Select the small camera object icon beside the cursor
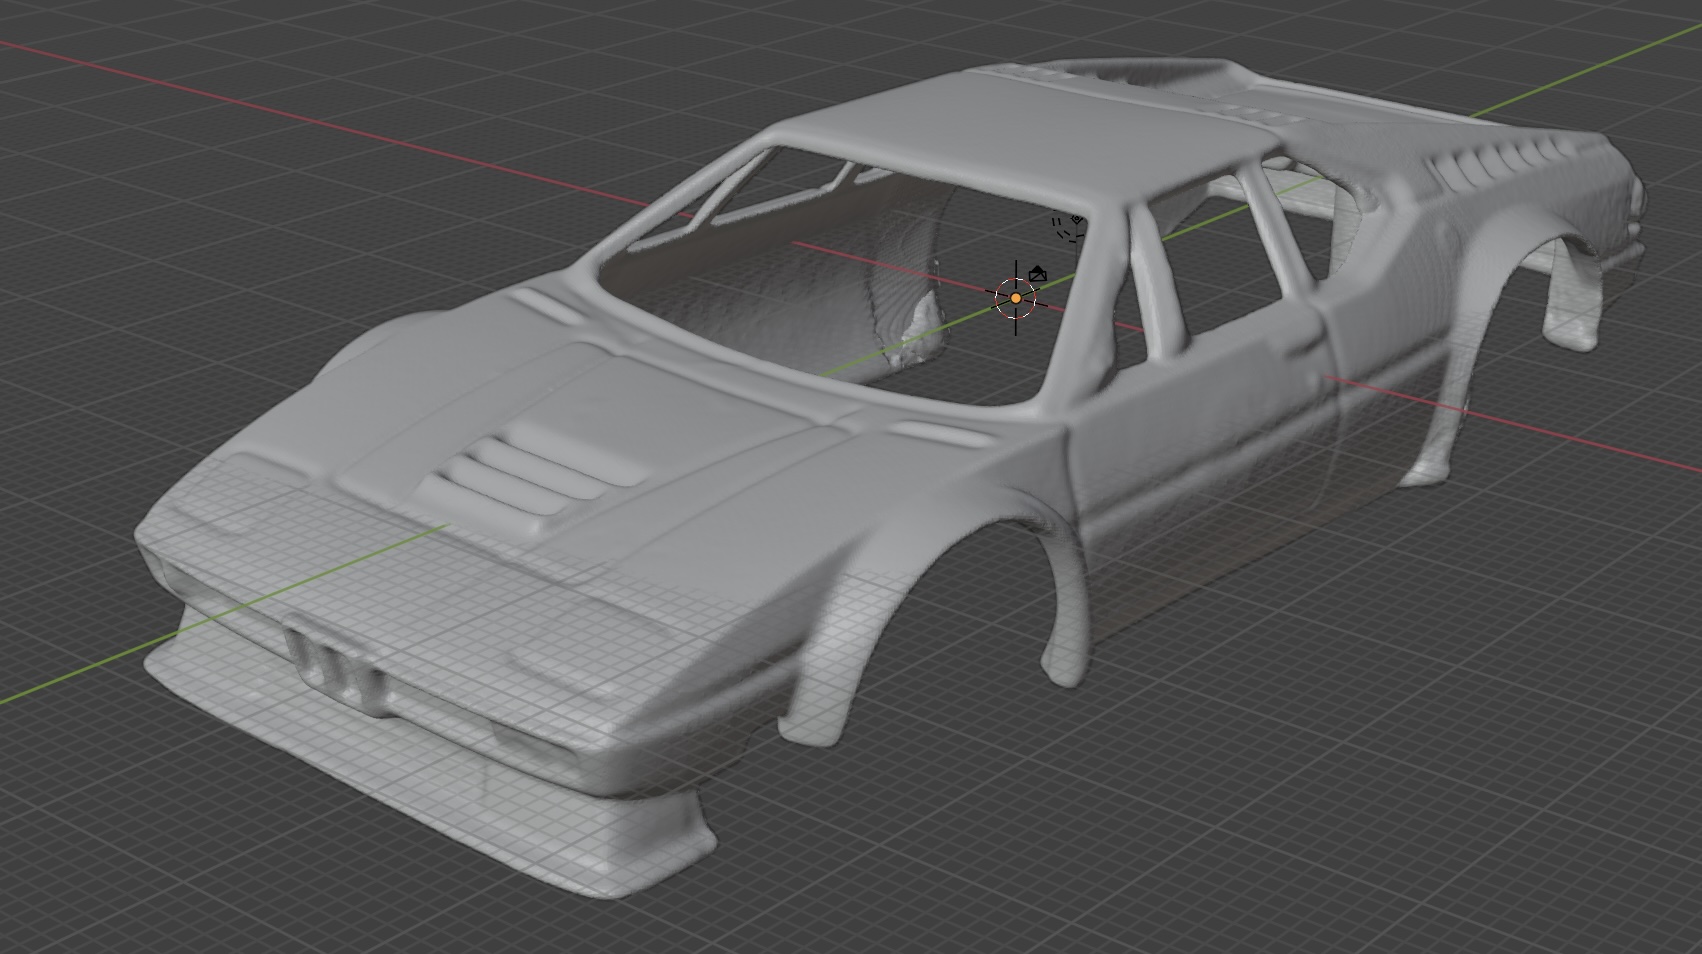 point(1038,274)
